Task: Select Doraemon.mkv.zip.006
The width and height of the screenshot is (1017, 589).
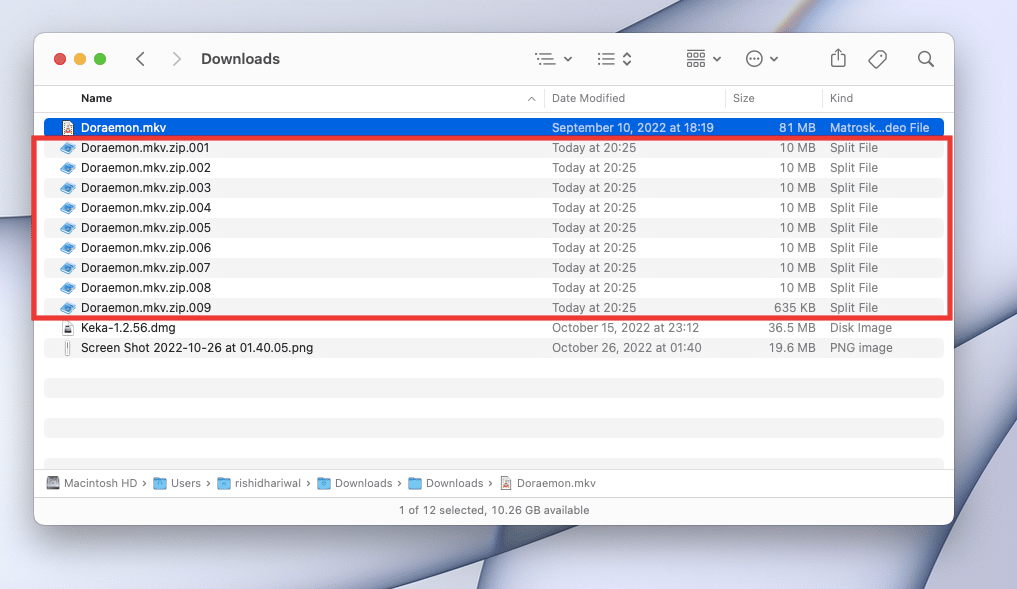Action: click(494, 248)
